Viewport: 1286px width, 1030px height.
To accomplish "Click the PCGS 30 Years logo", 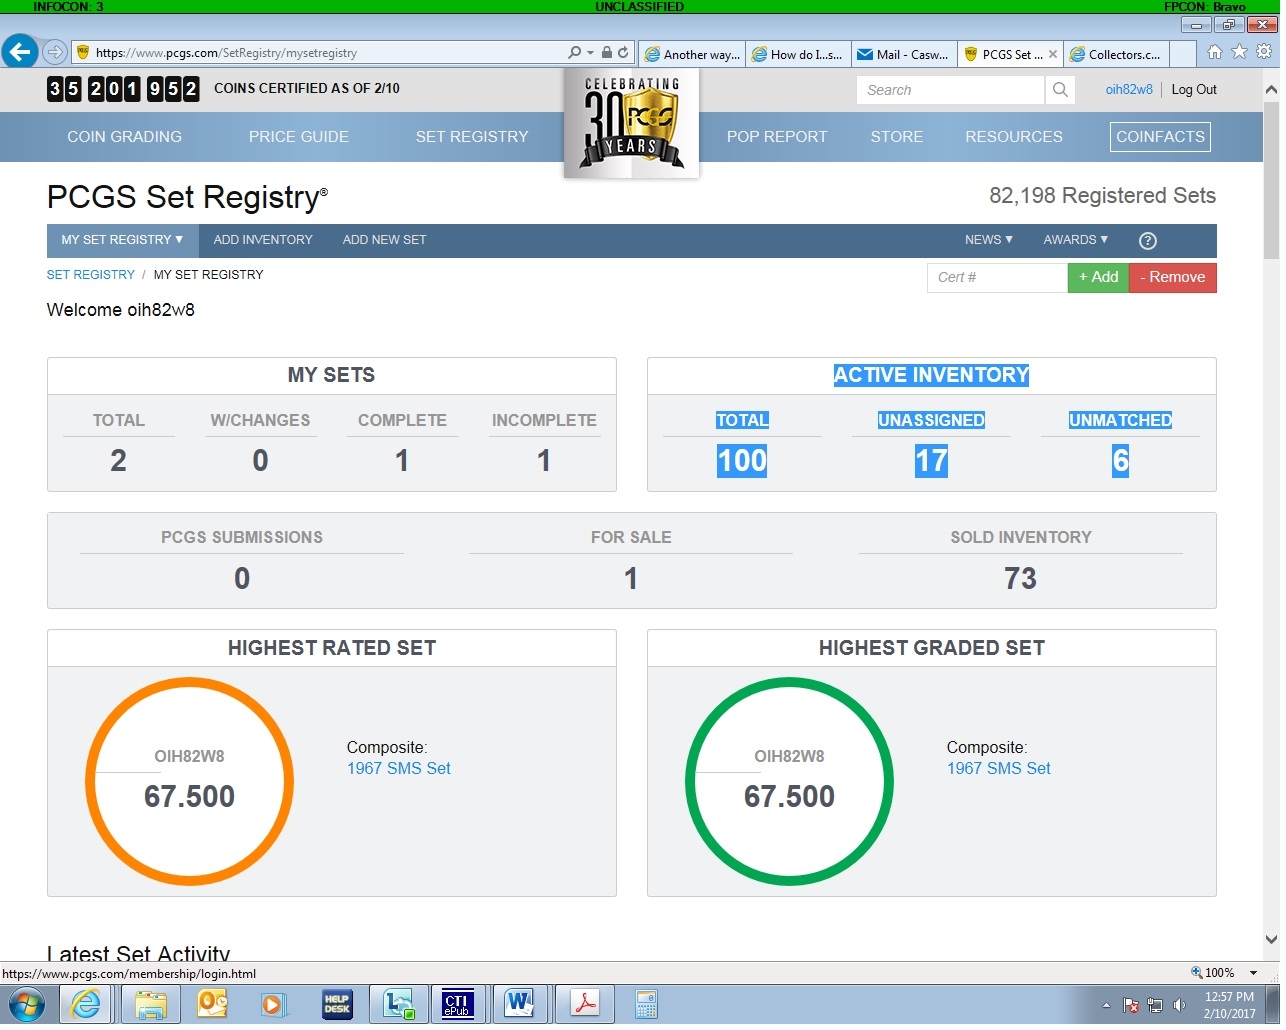I will (631, 123).
